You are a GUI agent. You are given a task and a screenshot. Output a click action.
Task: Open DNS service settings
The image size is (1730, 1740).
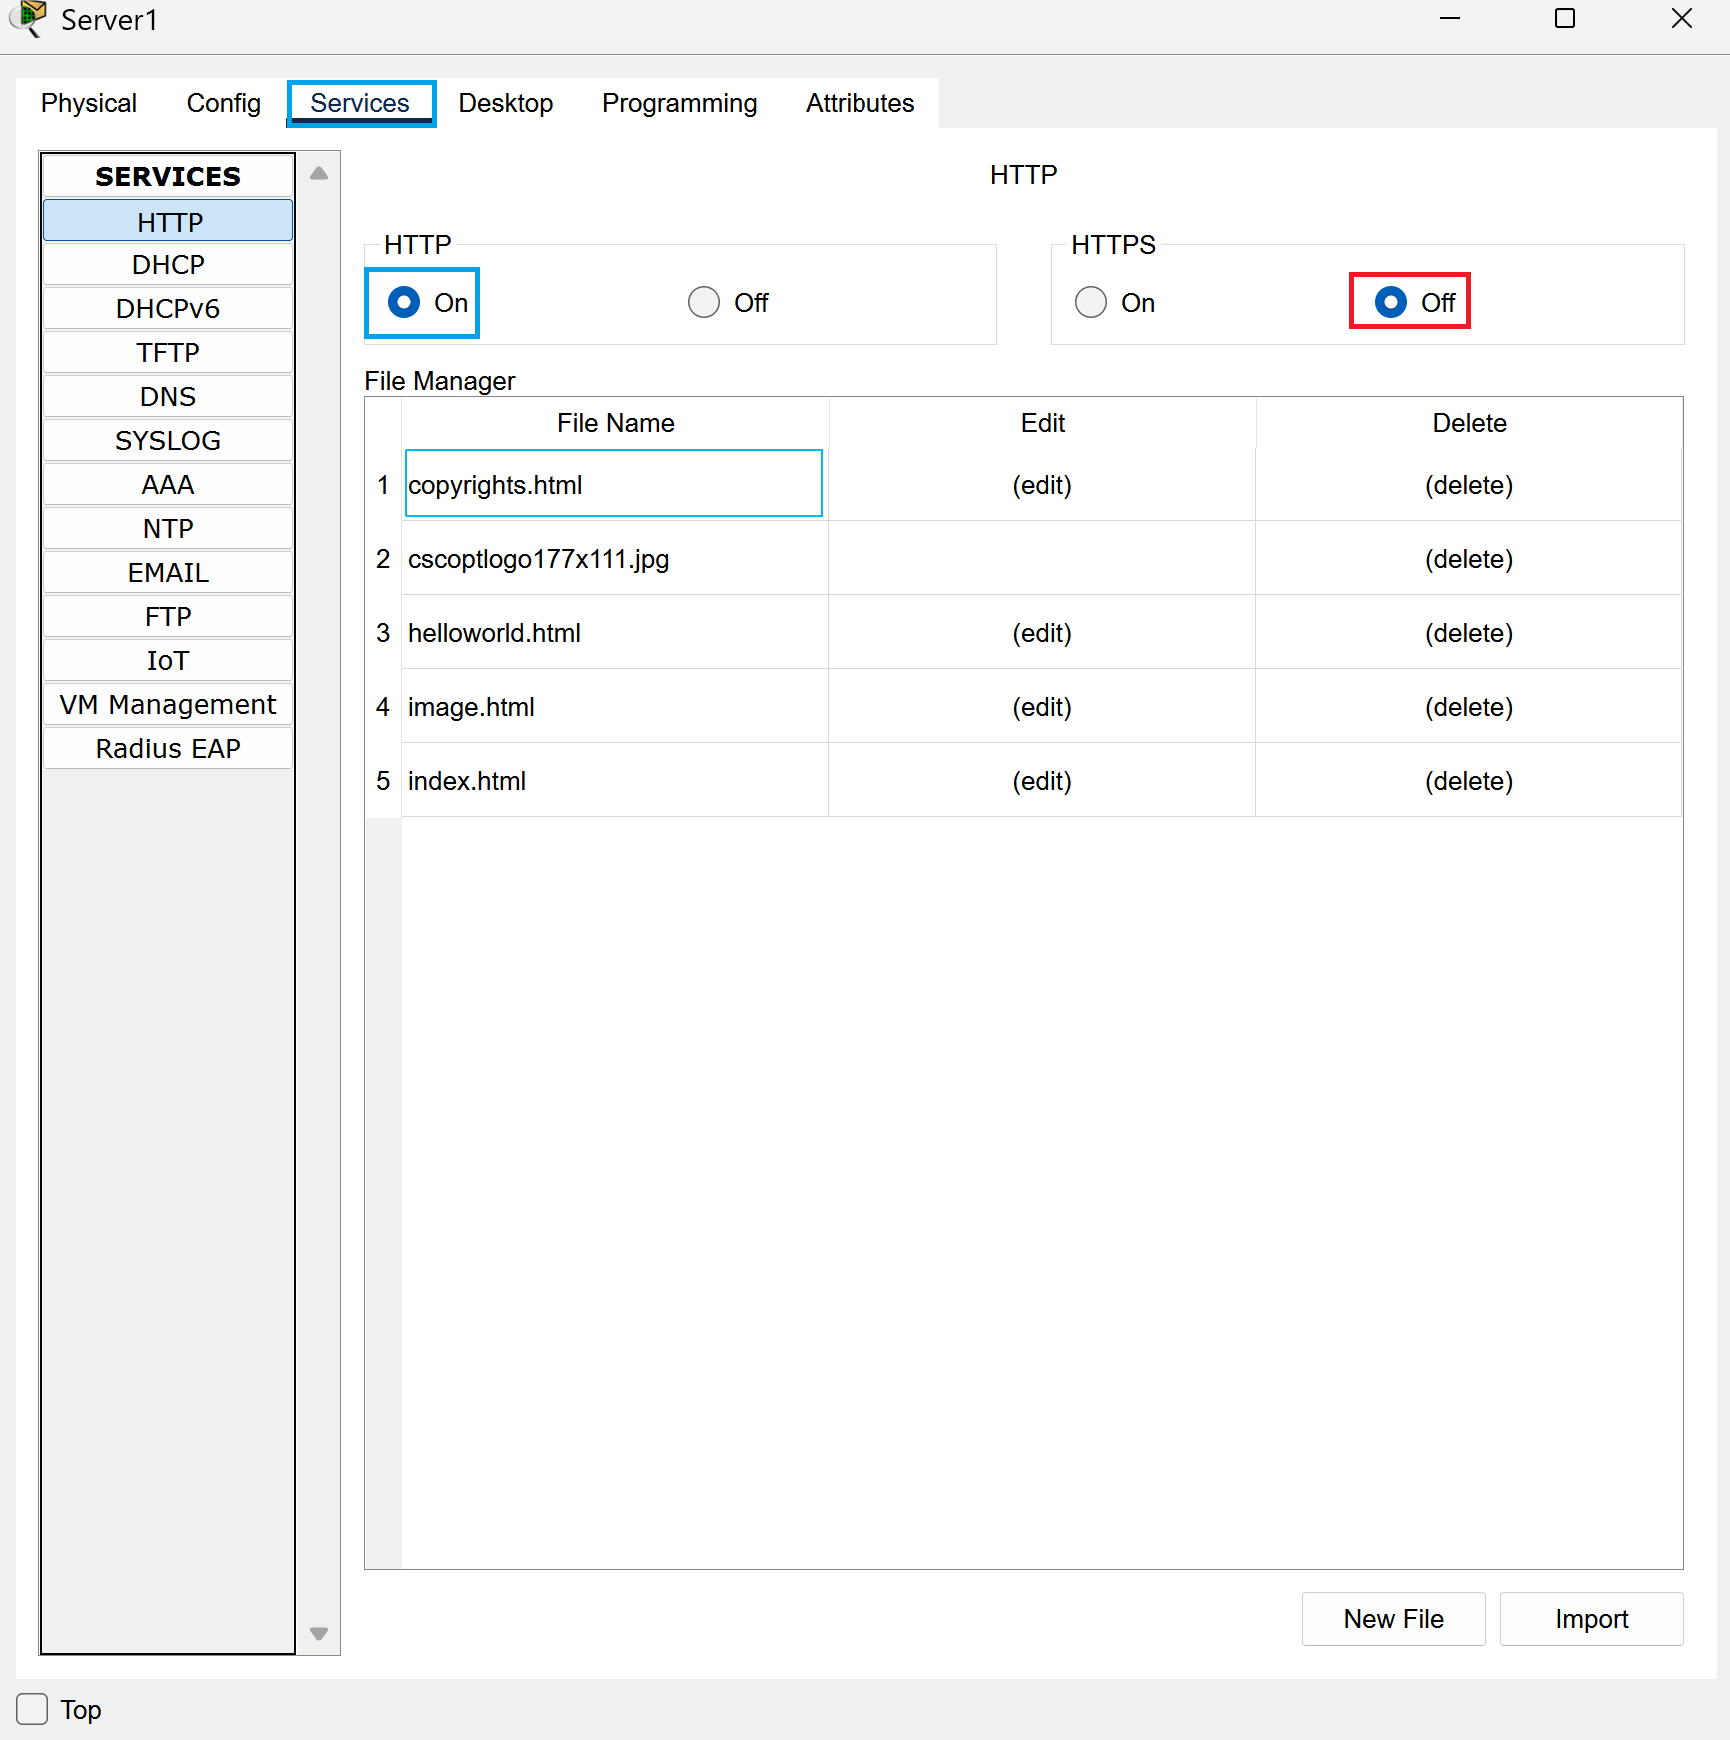click(168, 397)
